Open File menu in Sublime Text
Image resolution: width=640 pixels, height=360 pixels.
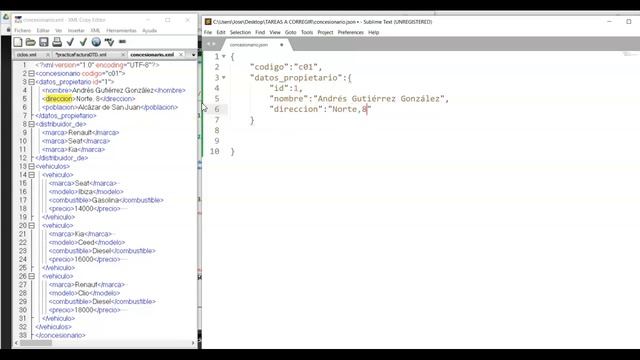click(208, 32)
